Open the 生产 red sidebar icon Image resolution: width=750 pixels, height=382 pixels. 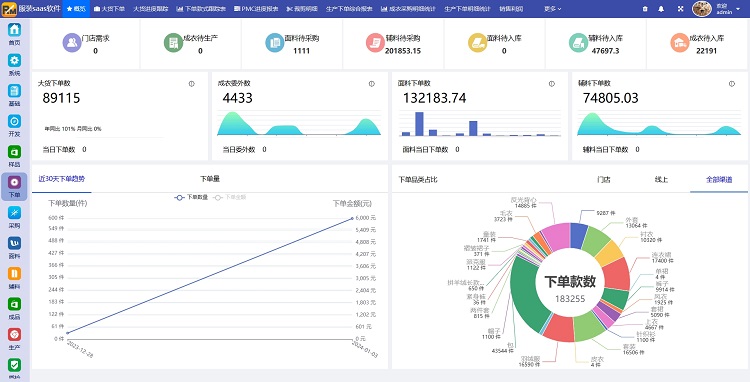[x=14, y=335]
